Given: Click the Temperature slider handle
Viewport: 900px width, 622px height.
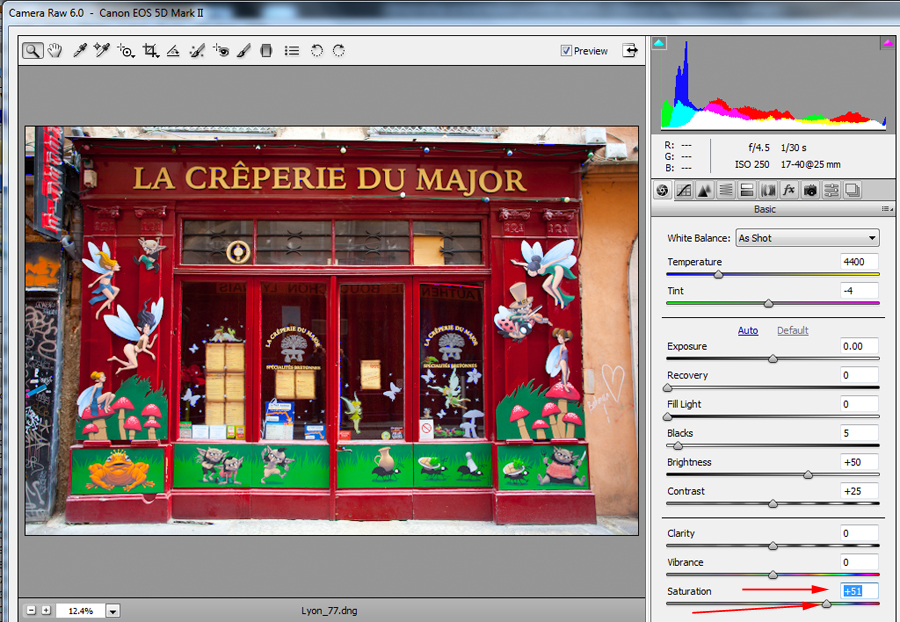Looking at the screenshot, I should pos(718,275).
